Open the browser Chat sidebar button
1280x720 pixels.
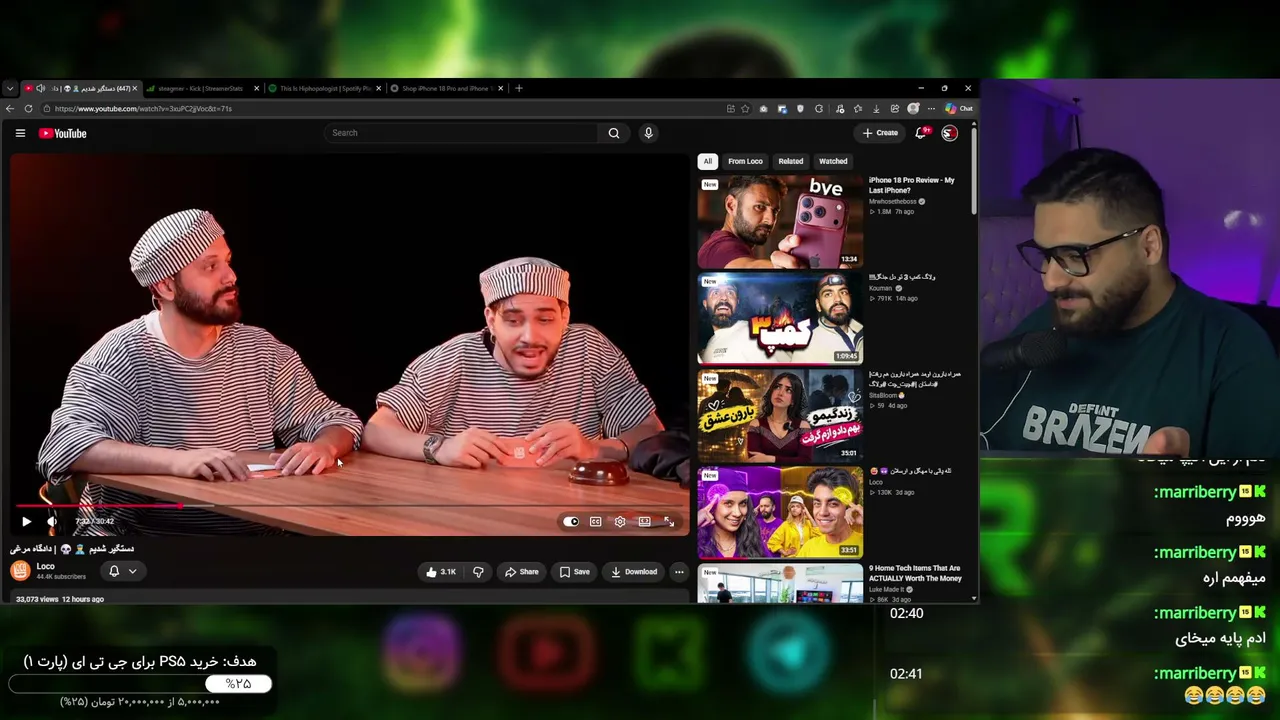pos(959,108)
